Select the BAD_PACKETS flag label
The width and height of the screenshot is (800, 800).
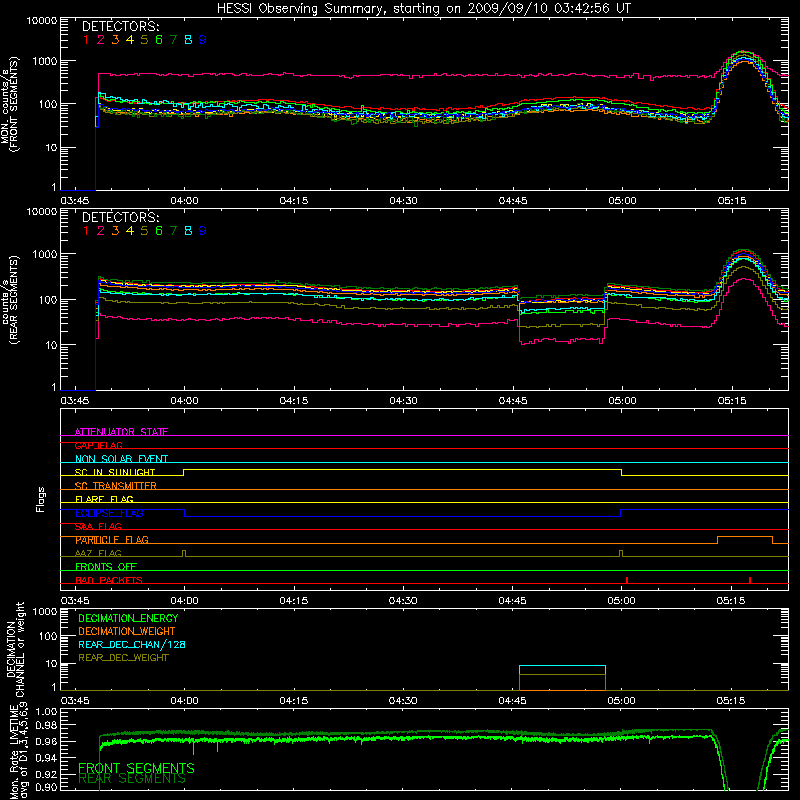pos(109,580)
